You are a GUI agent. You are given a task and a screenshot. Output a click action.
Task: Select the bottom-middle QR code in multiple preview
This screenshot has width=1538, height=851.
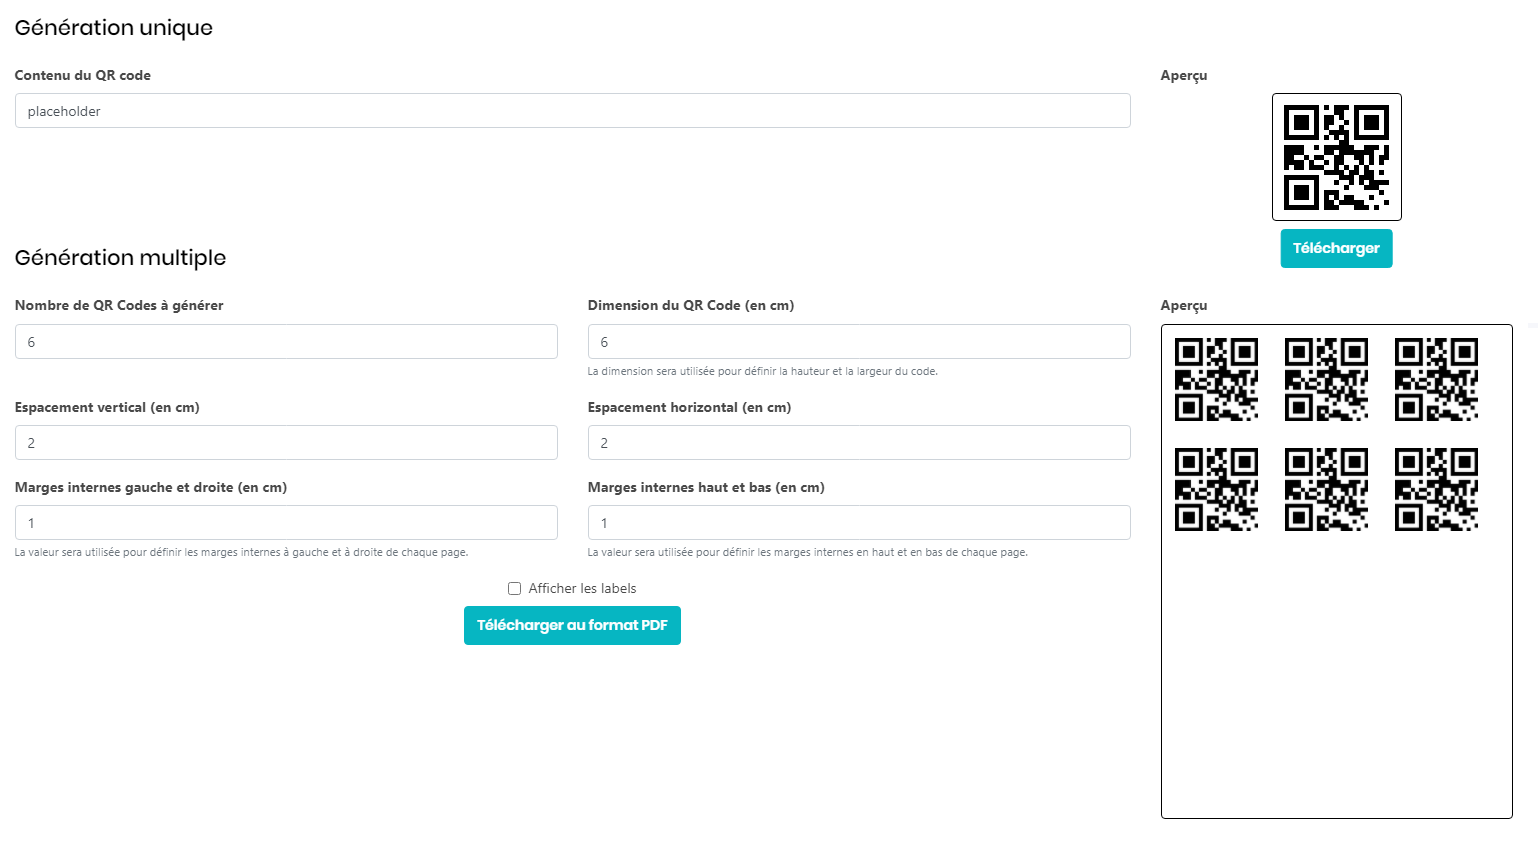tap(1326, 489)
